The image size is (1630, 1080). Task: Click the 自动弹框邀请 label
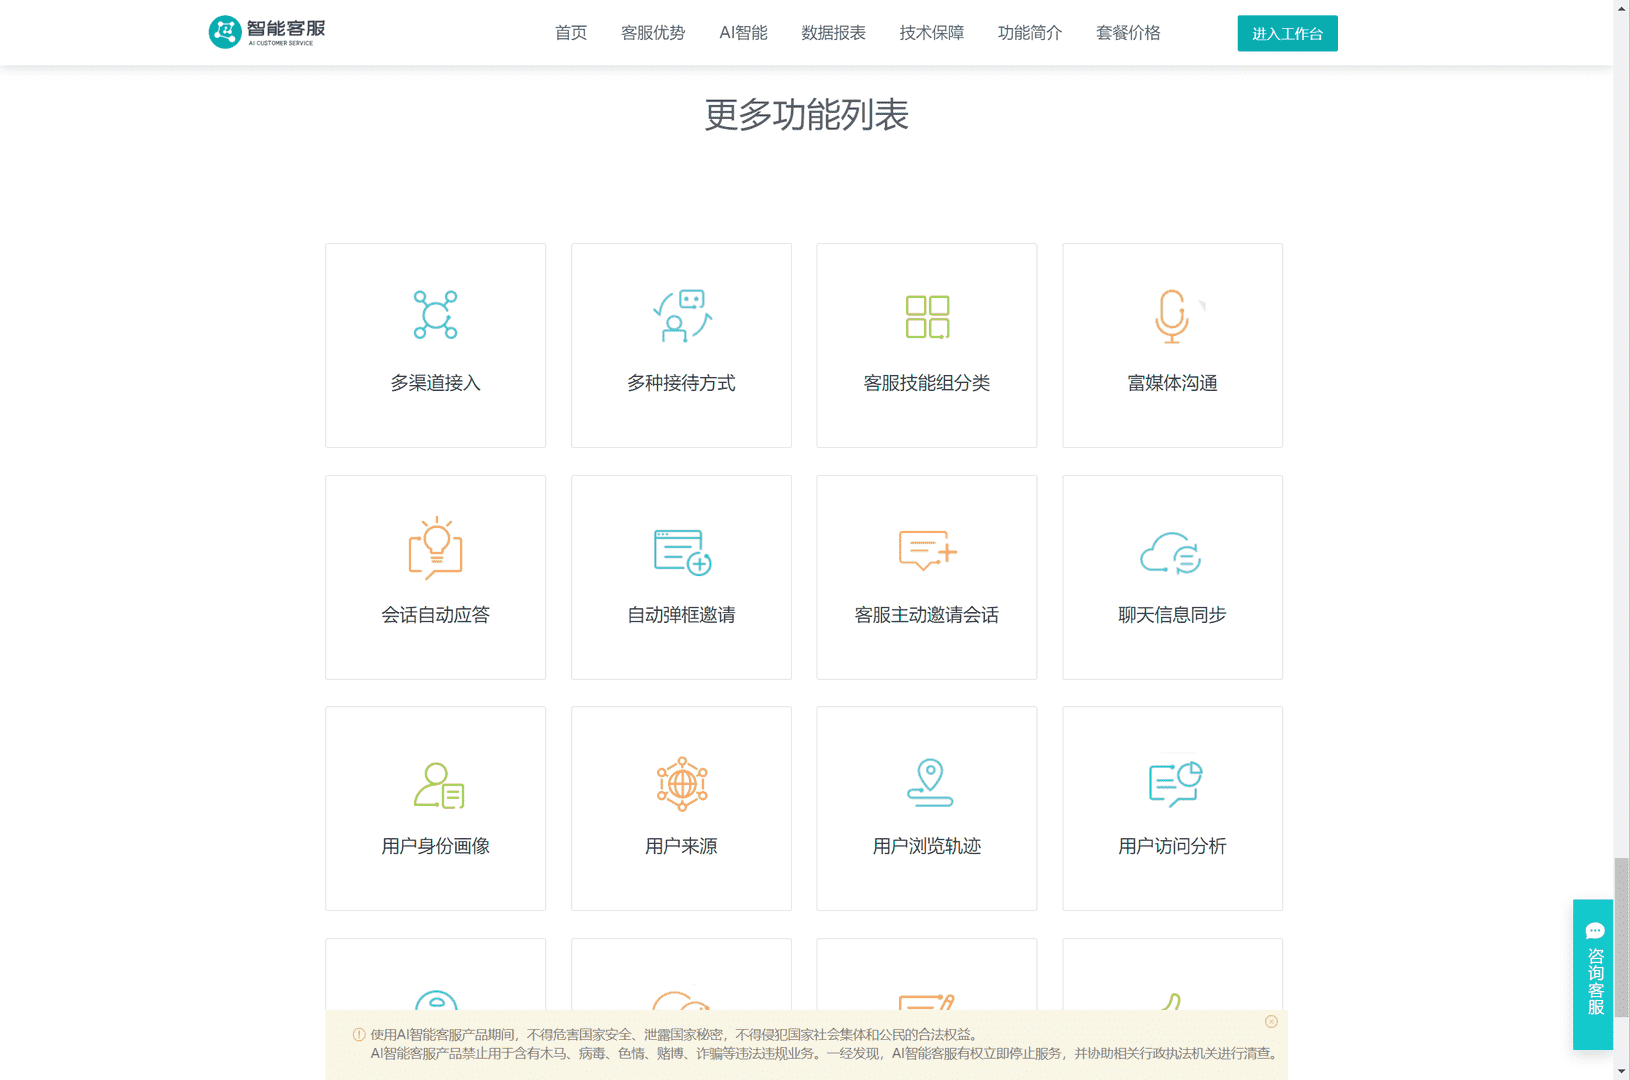681,615
